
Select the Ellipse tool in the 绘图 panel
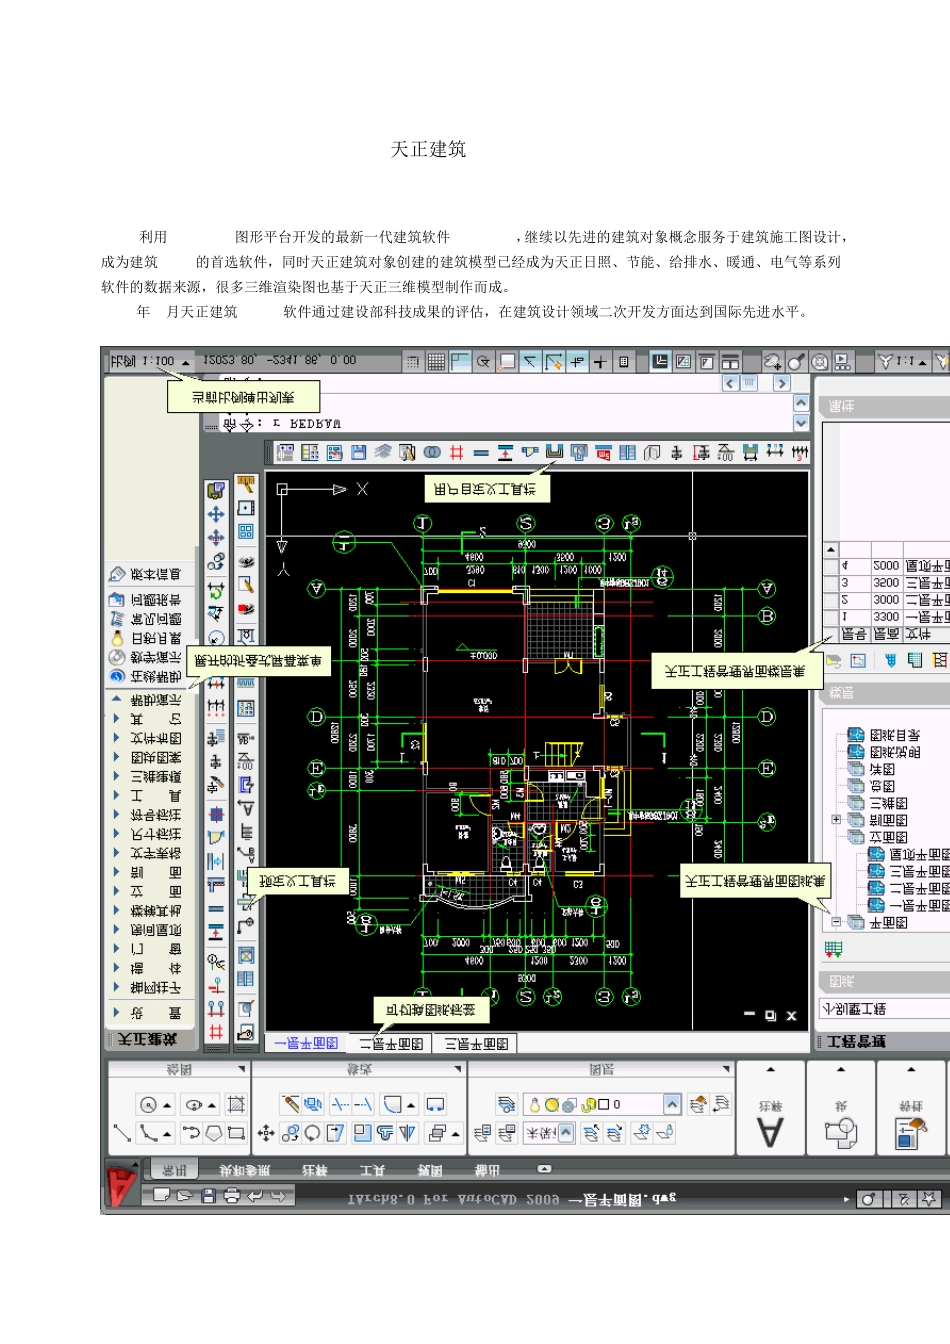pyautogui.click(x=194, y=1105)
